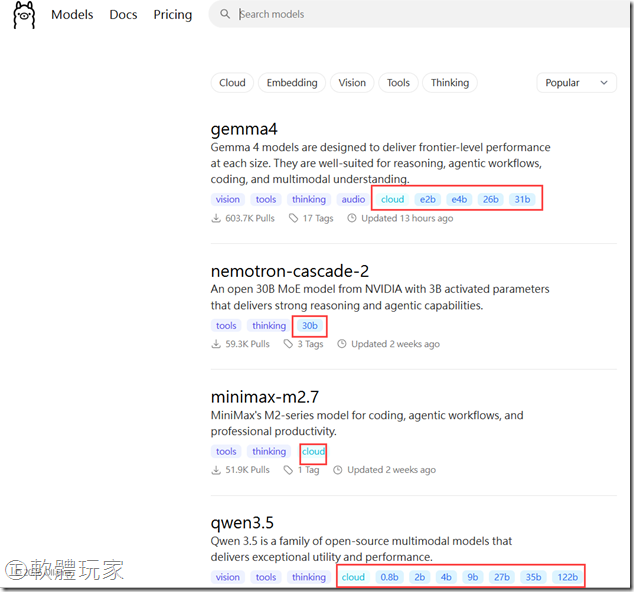The height and width of the screenshot is (592, 634).
Task: Click nemotron-cascade-2 download icon
Action: click(x=216, y=344)
